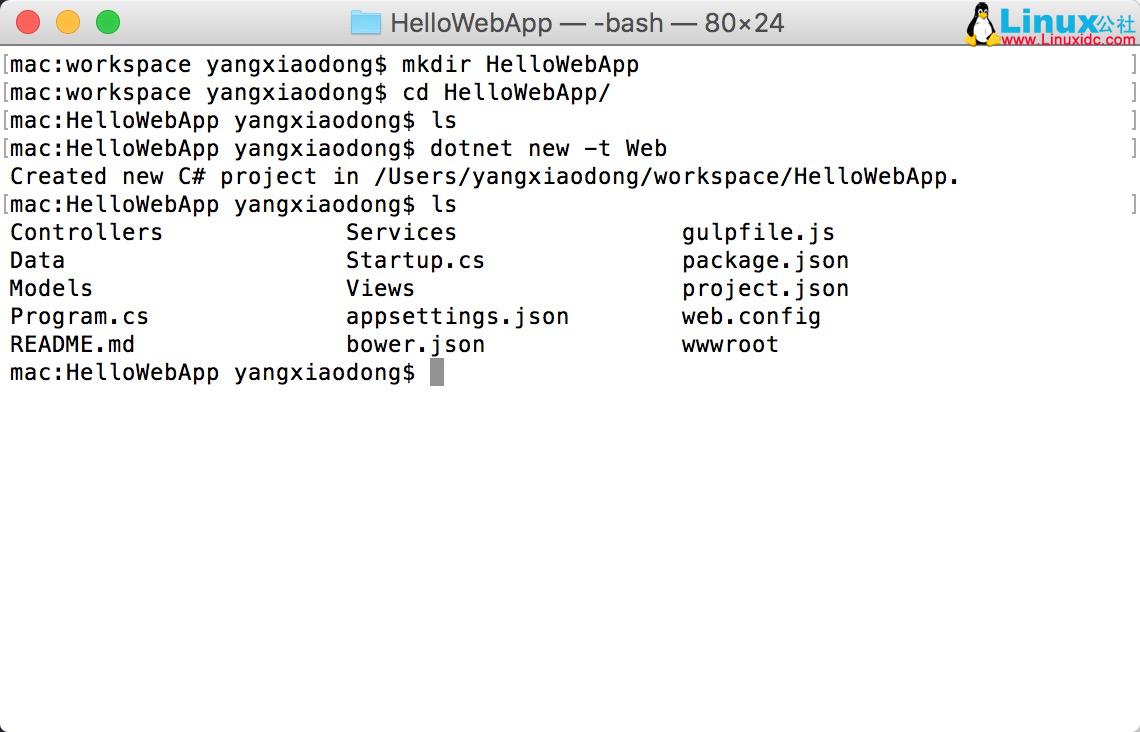Click the bower.json file name
The image size is (1140, 732).
point(415,344)
